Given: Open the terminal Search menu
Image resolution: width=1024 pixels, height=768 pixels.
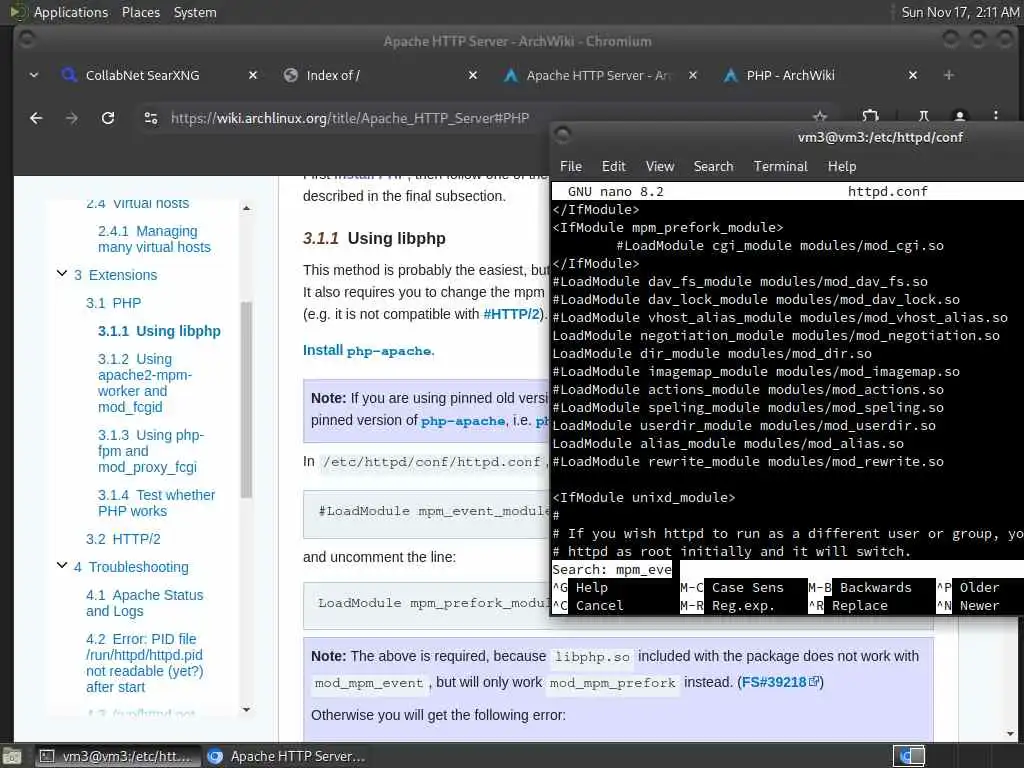Looking at the screenshot, I should coord(713,167).
